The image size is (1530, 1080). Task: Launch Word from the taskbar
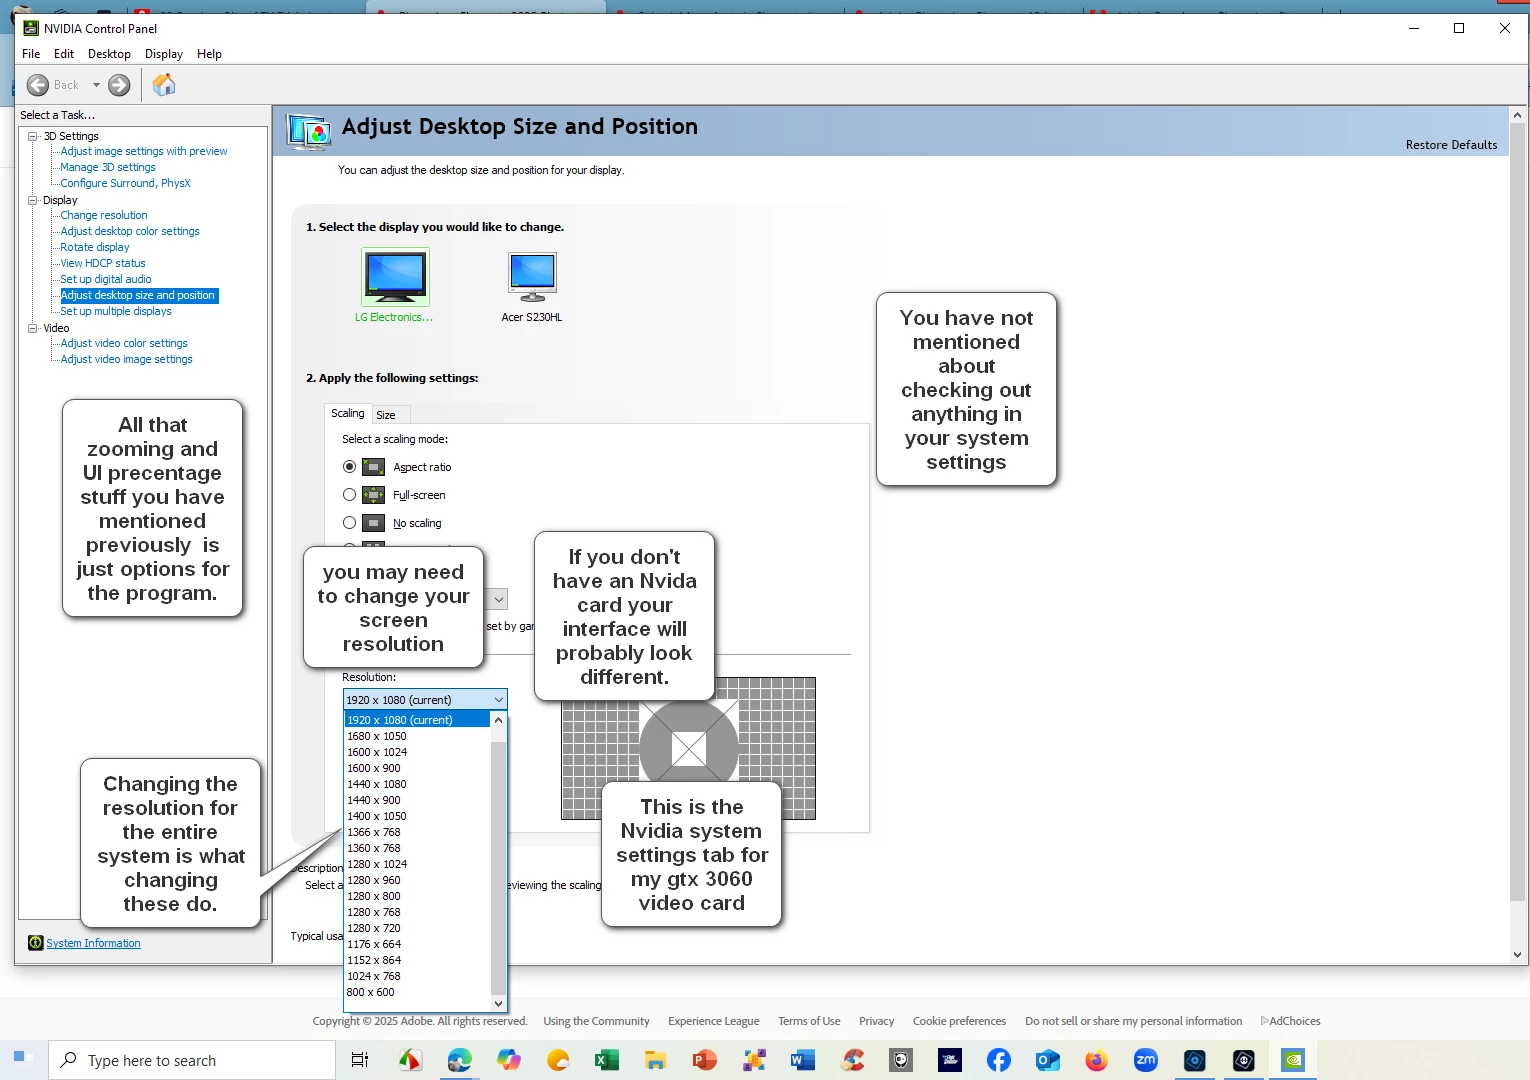coord(803,1060)
